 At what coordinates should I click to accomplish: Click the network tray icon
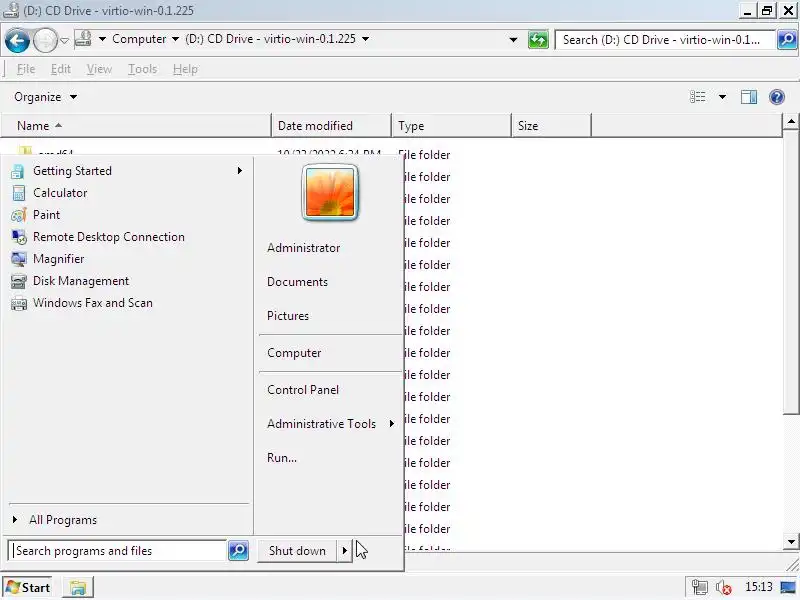pyautogui.click(x=699, y=587)
